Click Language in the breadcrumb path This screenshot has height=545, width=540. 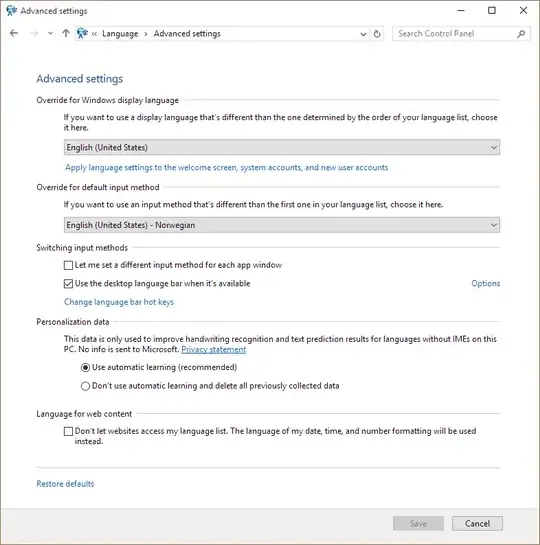[x=120, y=34]
